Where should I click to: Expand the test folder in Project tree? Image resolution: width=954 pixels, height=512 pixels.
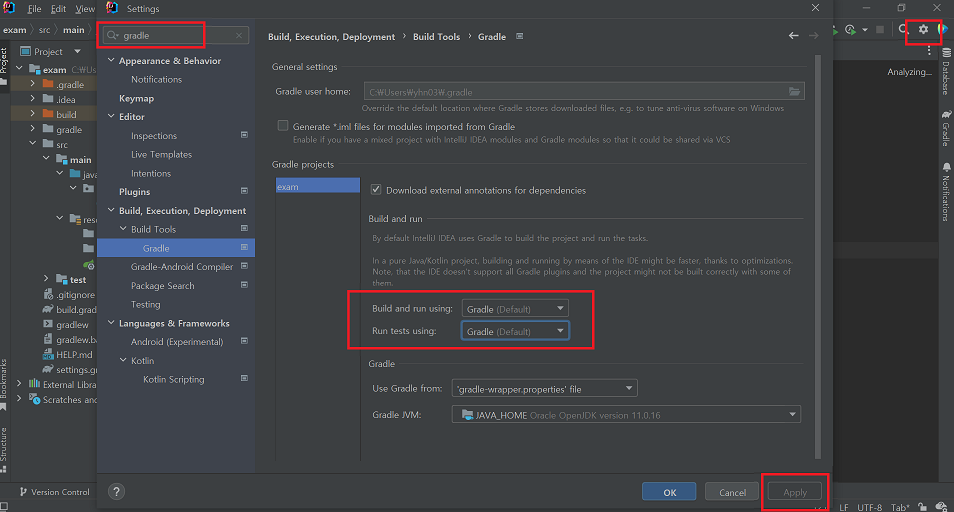click(x=46, y=278)
